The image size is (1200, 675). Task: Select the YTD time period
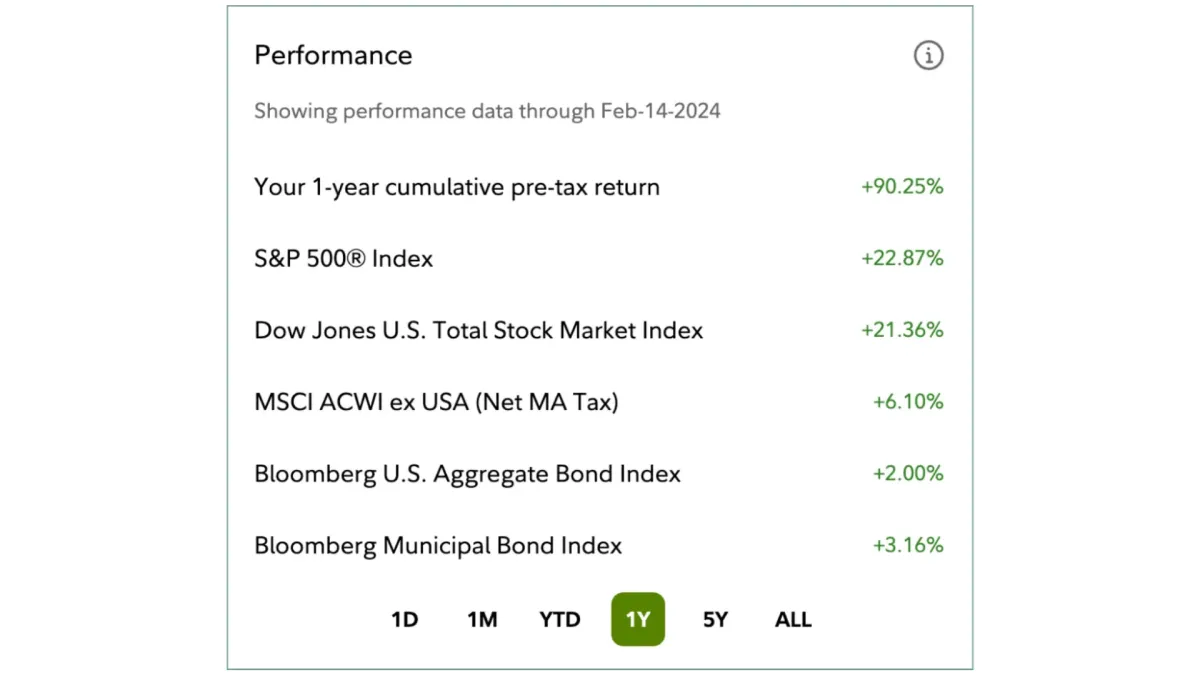pyautogui.click(x=559, y=619)
